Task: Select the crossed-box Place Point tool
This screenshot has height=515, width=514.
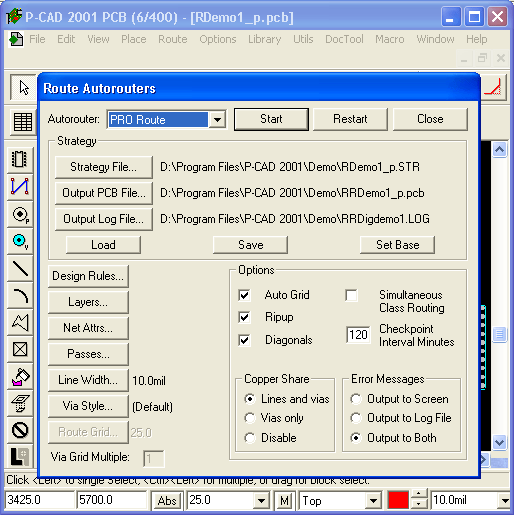Action: point(20,349)
